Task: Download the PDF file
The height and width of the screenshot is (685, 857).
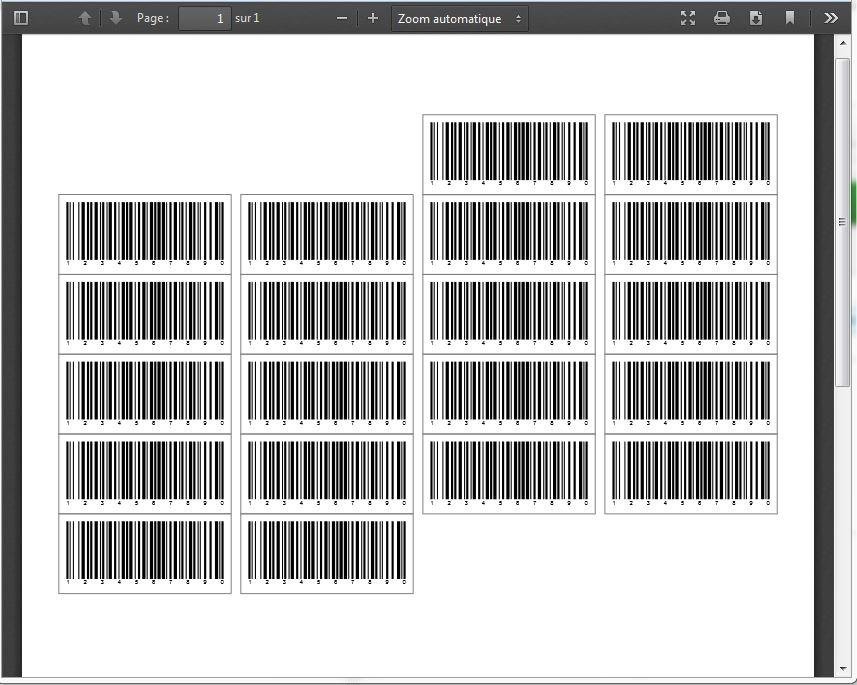Action: (x=755, y=17)
